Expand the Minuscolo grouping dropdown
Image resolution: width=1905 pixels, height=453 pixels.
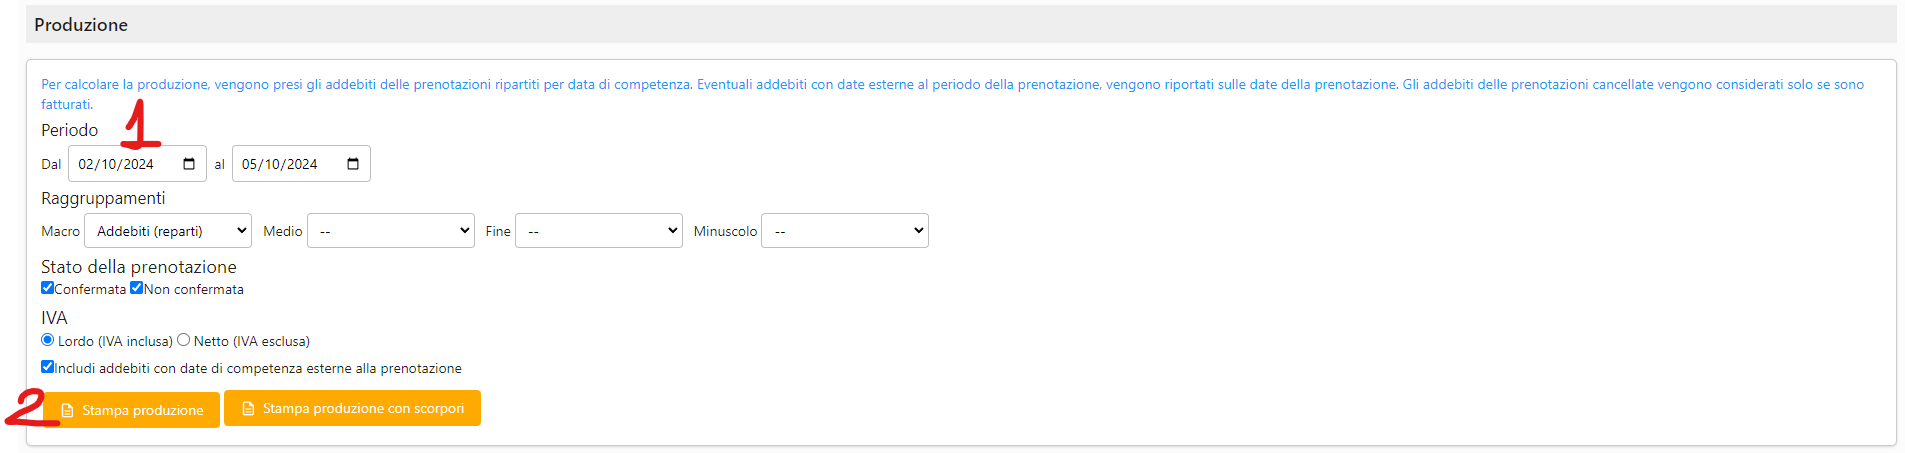pos(845,231)
